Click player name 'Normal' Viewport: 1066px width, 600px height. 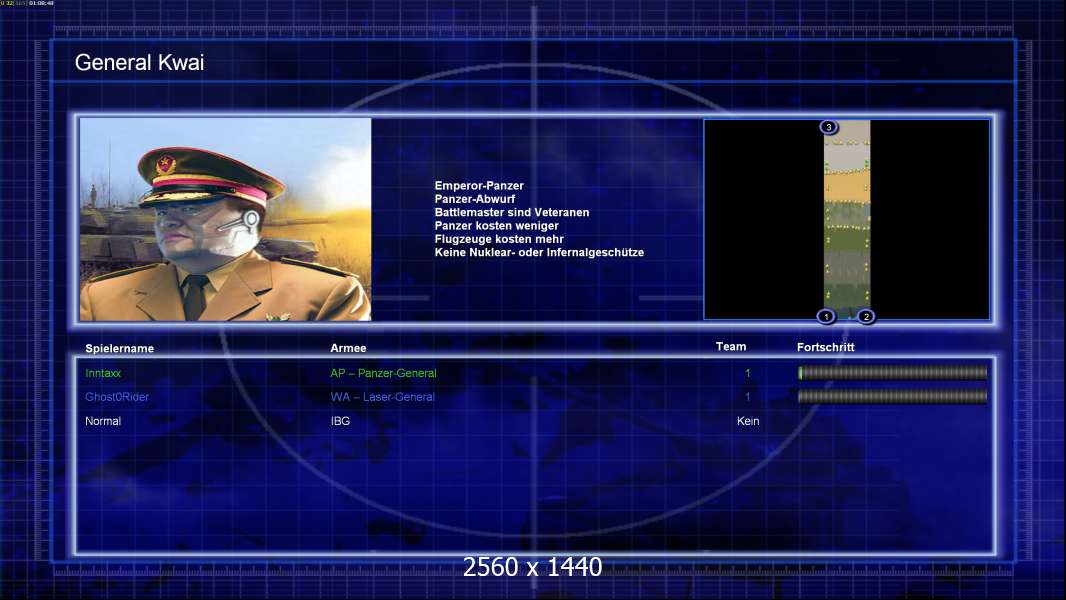103,421
